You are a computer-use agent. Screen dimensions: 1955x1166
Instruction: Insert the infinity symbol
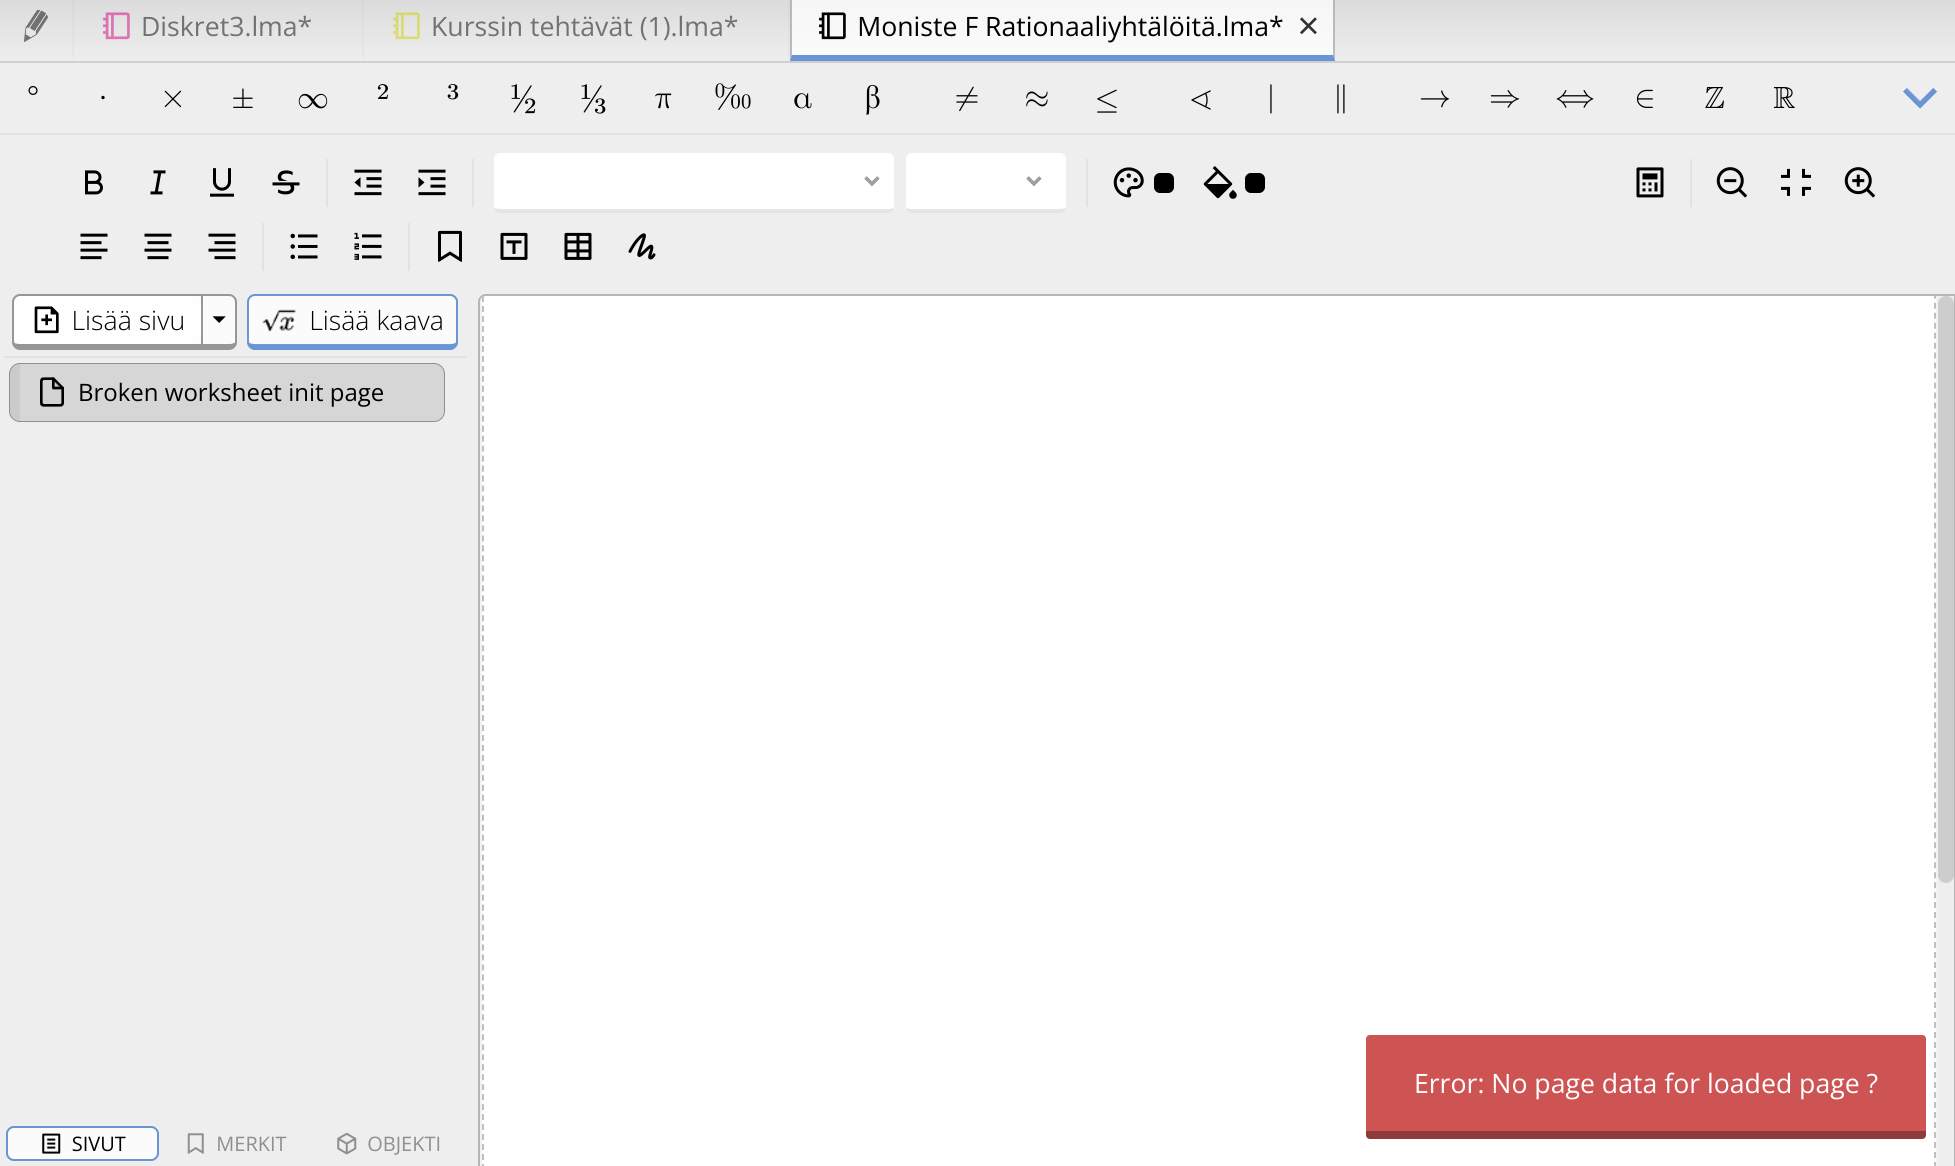click(x=313, y=98)
